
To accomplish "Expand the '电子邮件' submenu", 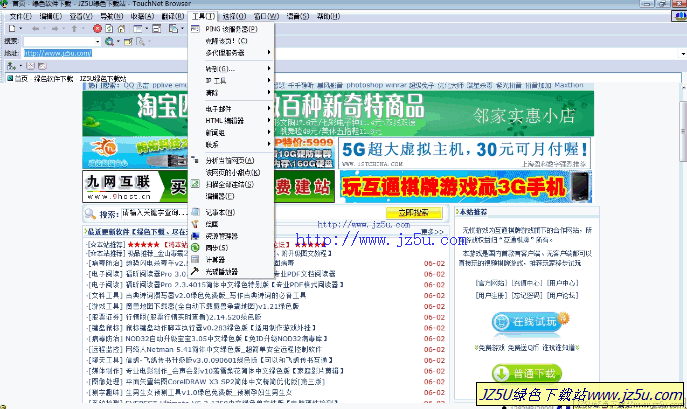I will [231, 109].
